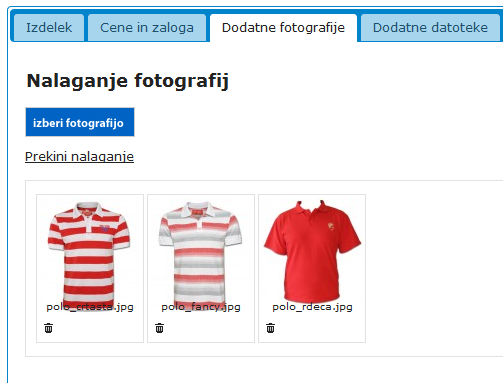This screenshot has width=503, height=383.
Task: Click the collar of the faded striped polo
Action: [x=200, y=211]
